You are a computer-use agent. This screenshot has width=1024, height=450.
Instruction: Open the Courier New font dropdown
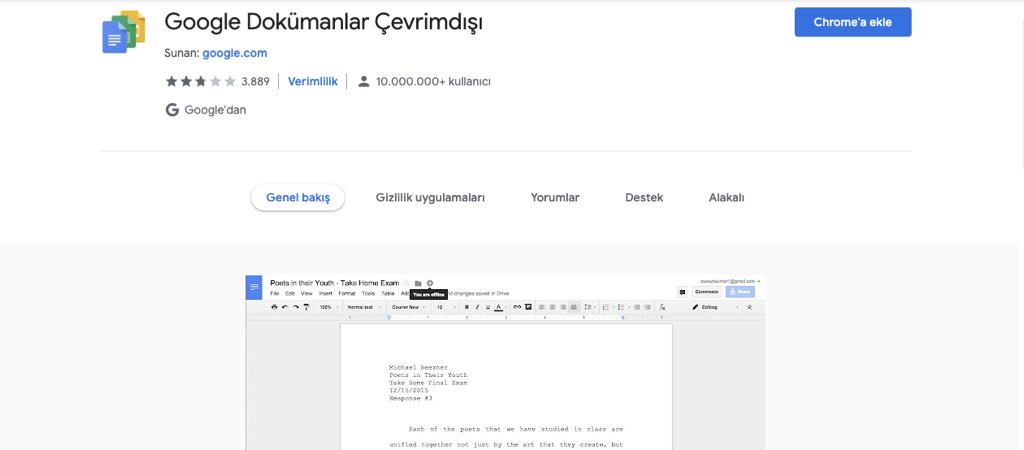click(x=409, y=307)
